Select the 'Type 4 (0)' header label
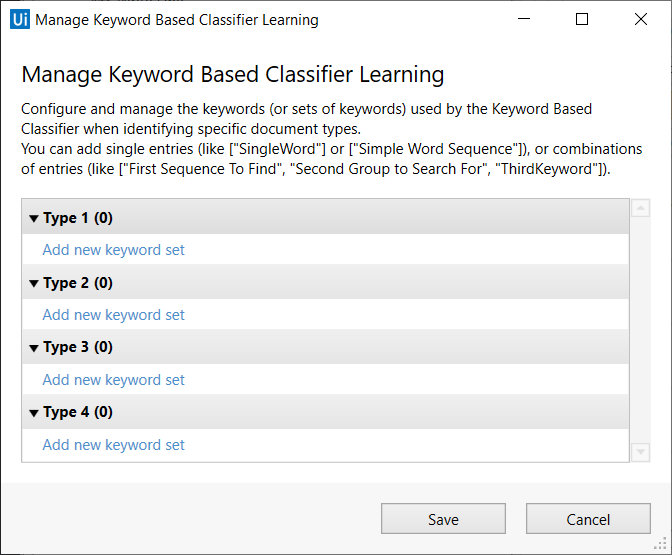This screenshot has width=672, height=555. tap(78, 413)
